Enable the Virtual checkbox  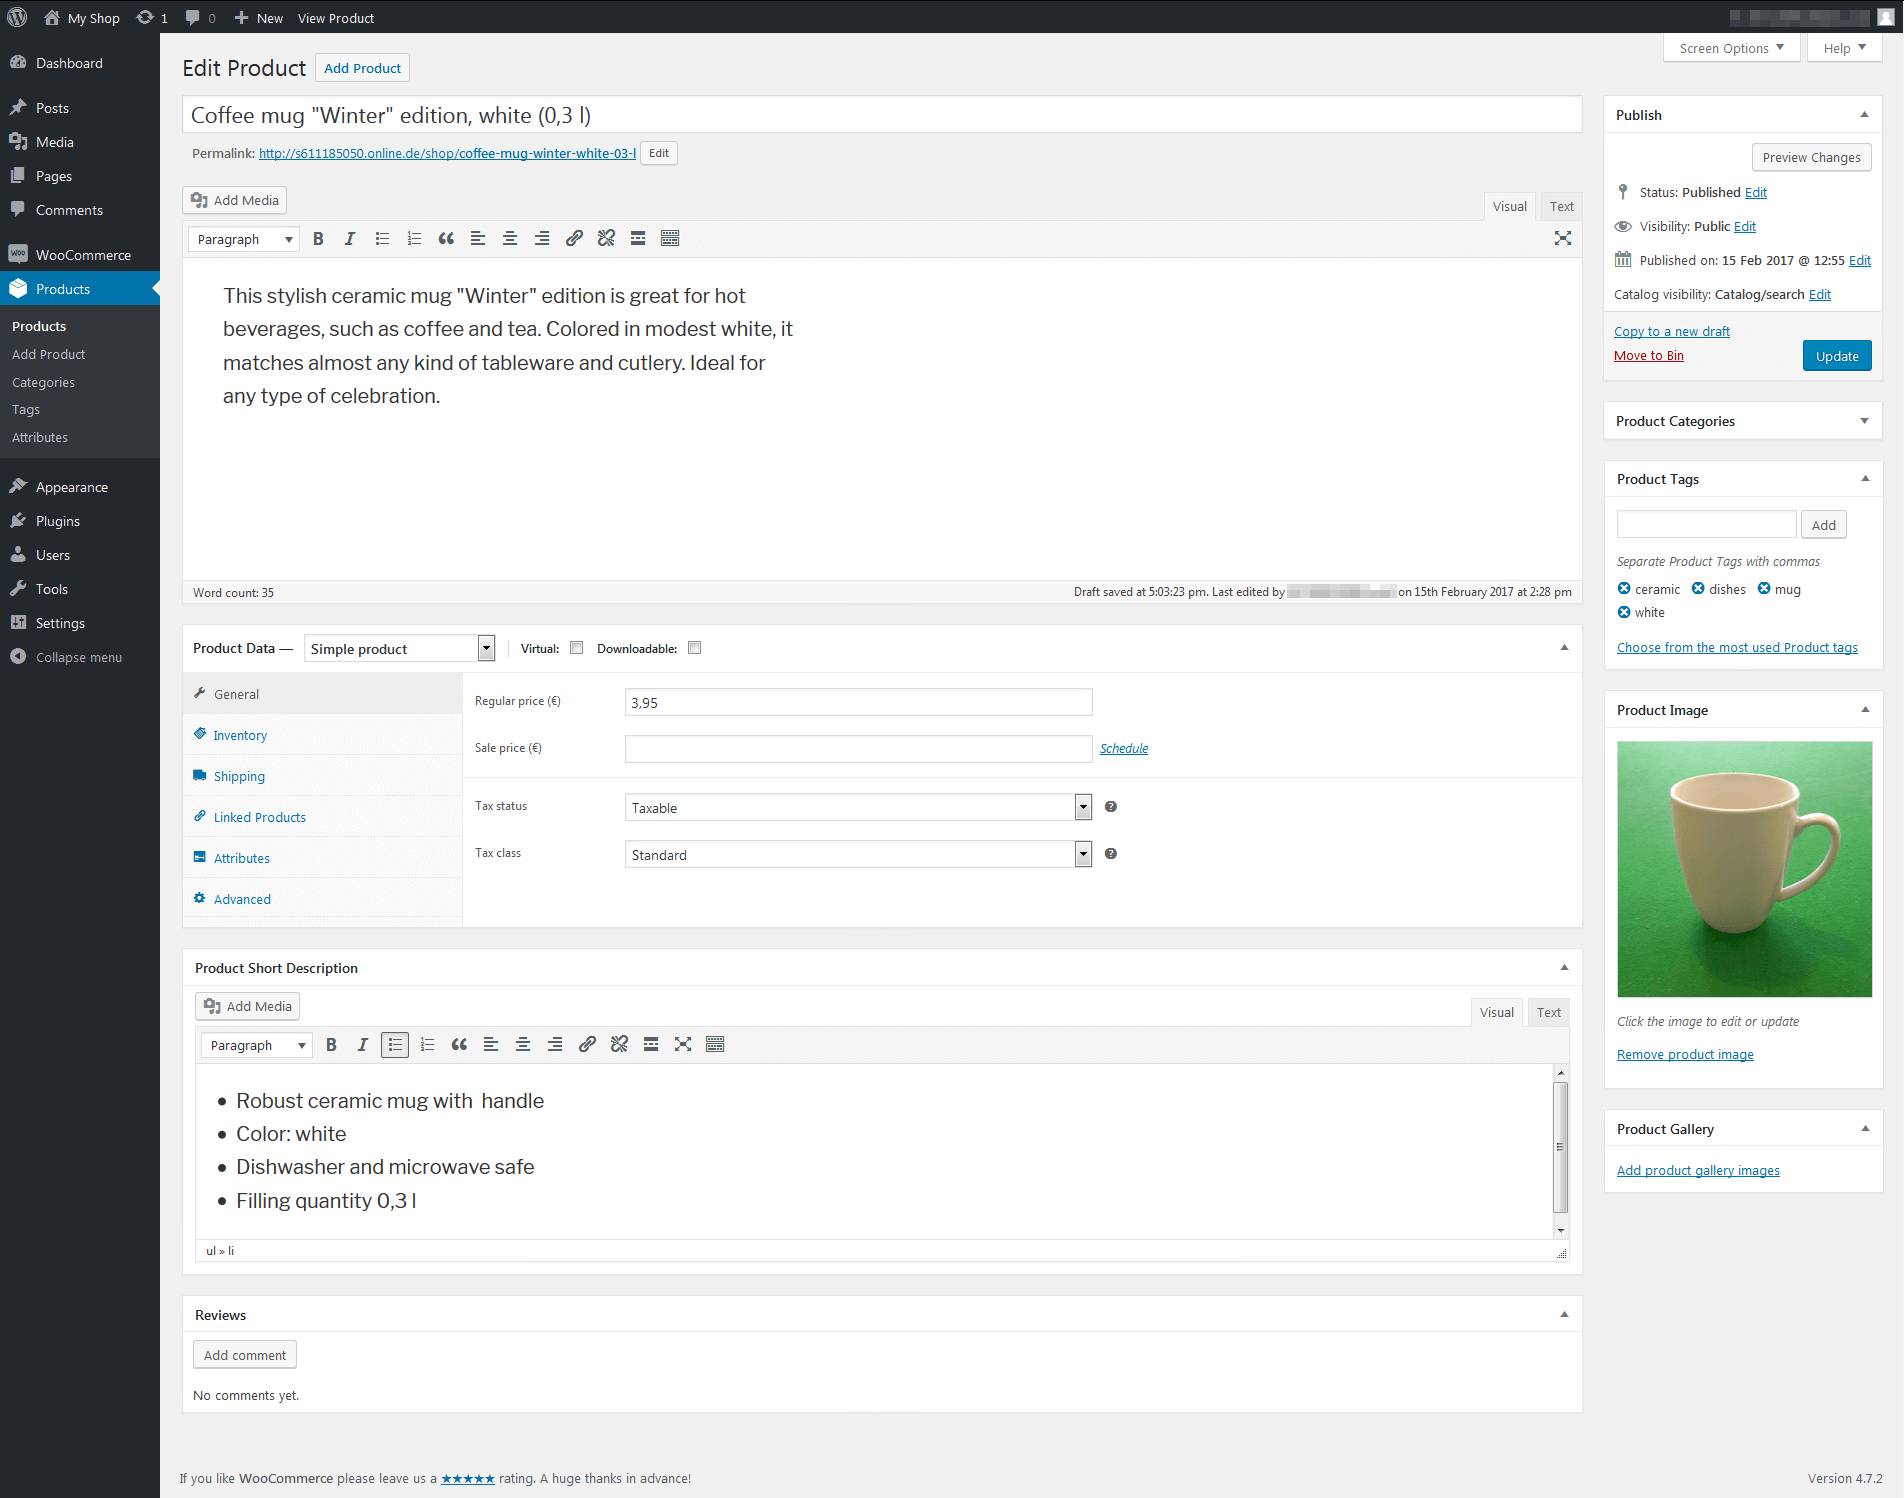click(x=576, y=648)
